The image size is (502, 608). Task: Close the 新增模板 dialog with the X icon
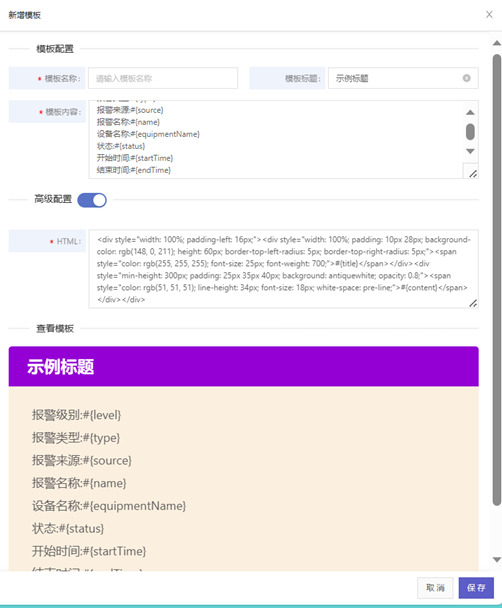coord(489,15)
